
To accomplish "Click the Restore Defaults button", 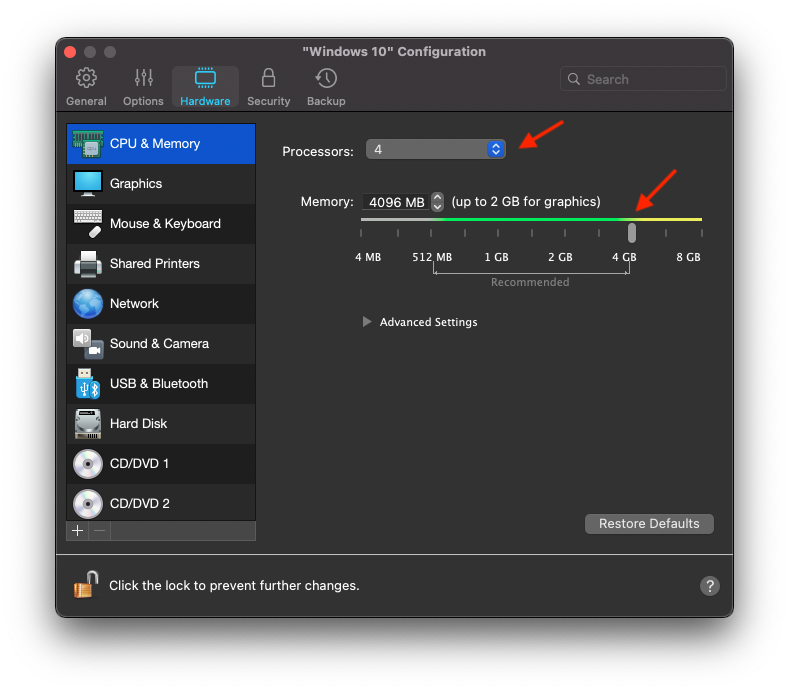I will (649, 524).
